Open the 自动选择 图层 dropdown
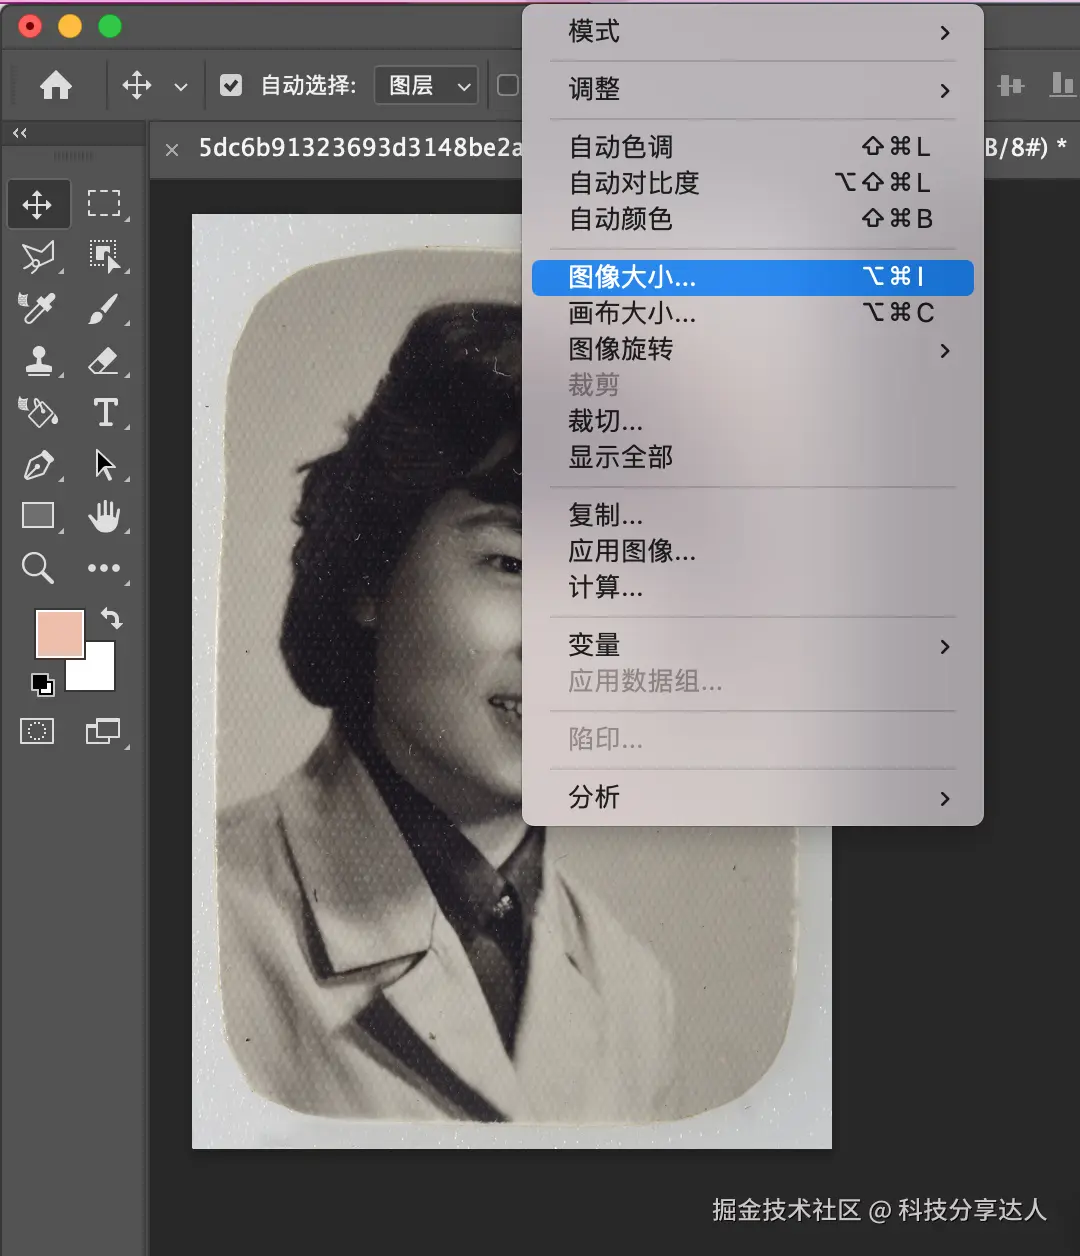Image resolution: width=1080 pixels, height=1256 pixels. point(426,85)
